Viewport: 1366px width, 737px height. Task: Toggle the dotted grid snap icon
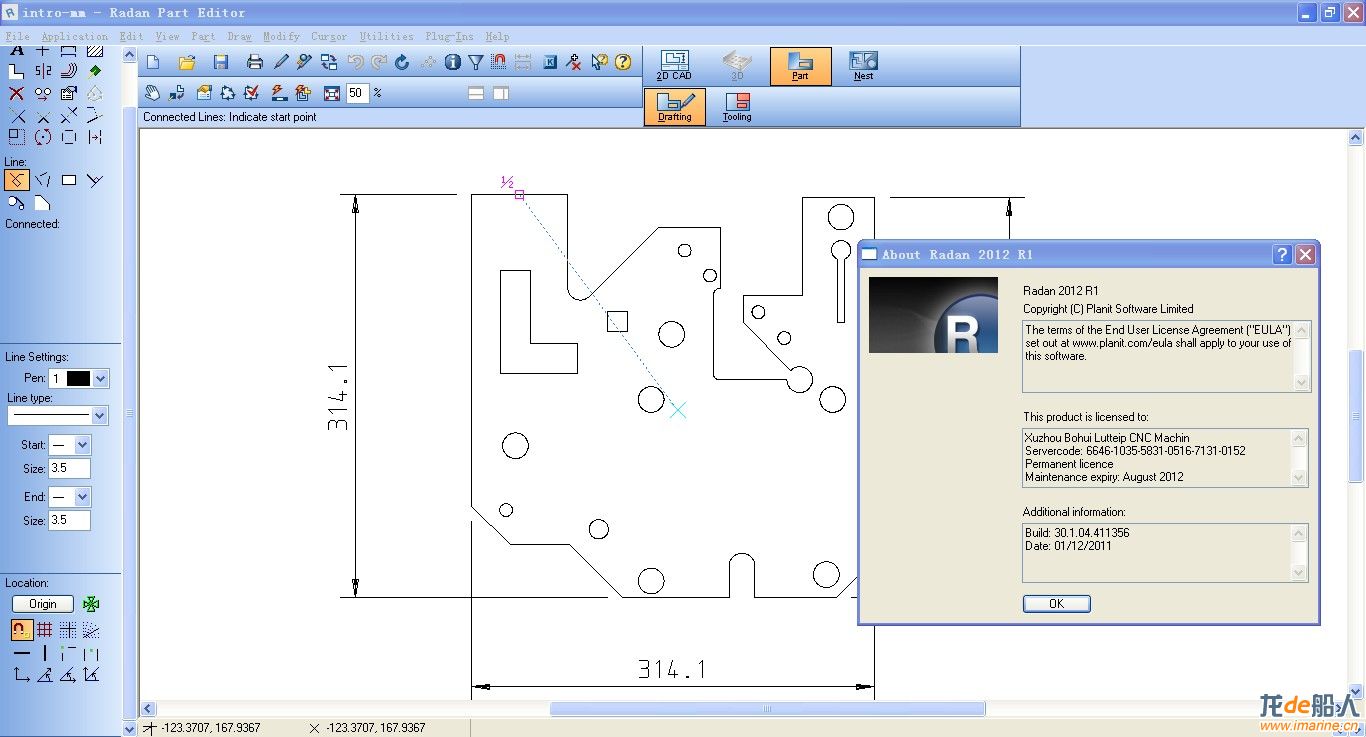coord(68,630)
